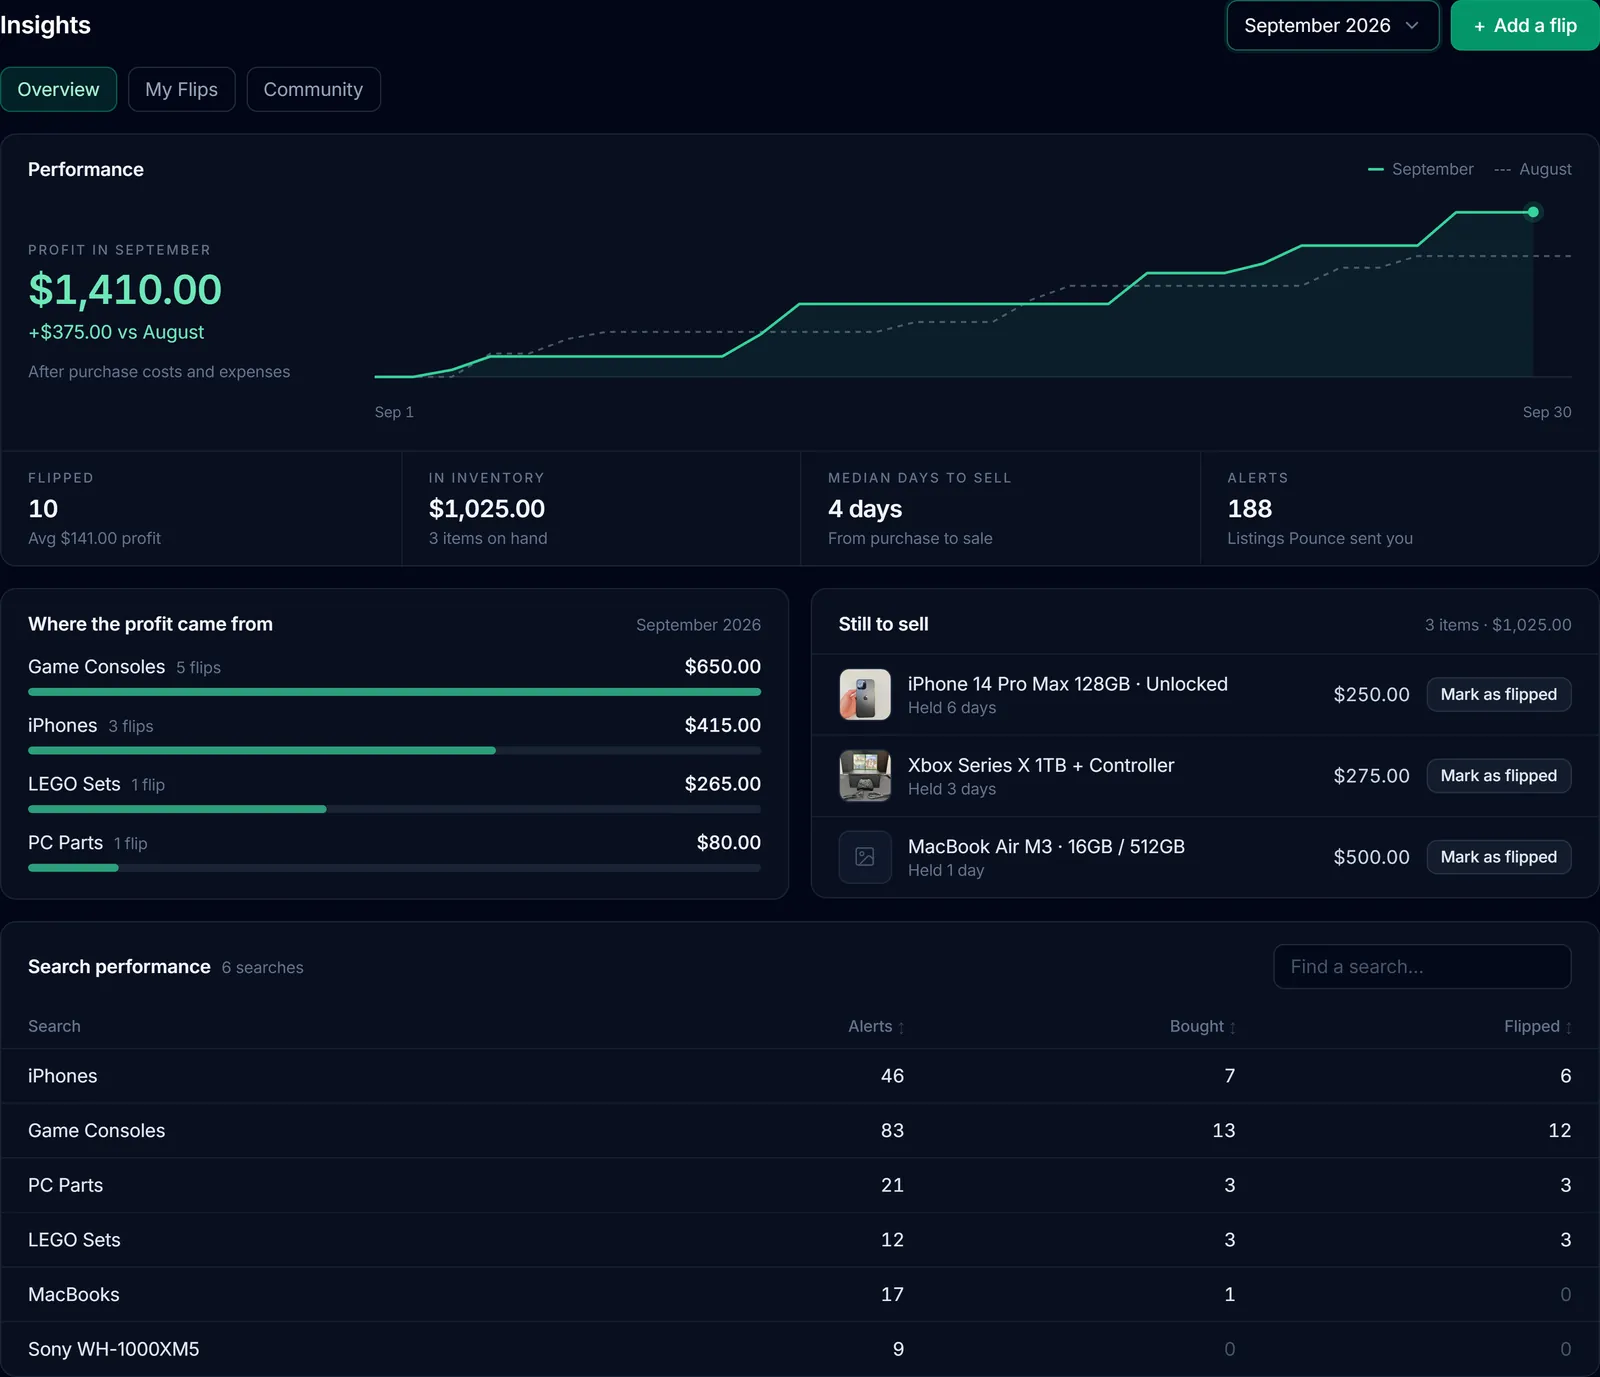Click the 3 items · $1,025.00 summary
The width and height of the screenshot is (1600, 1377).
pyautogui.click(x=1498, y=625)
